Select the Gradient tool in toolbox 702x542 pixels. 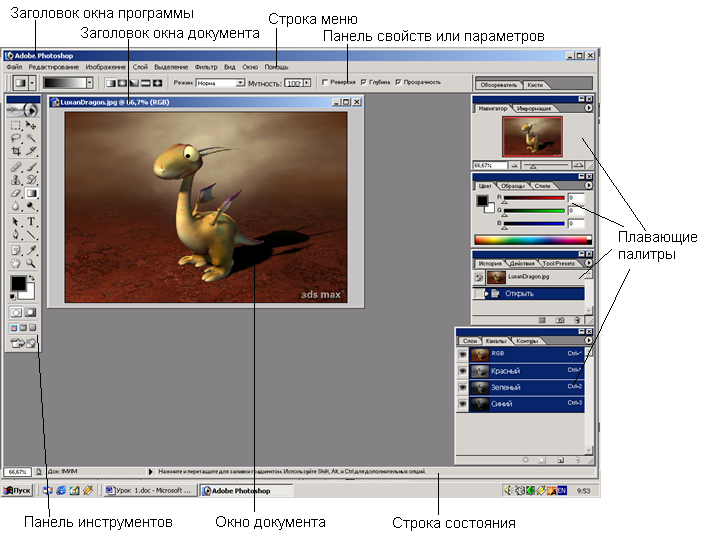[31, 193]
